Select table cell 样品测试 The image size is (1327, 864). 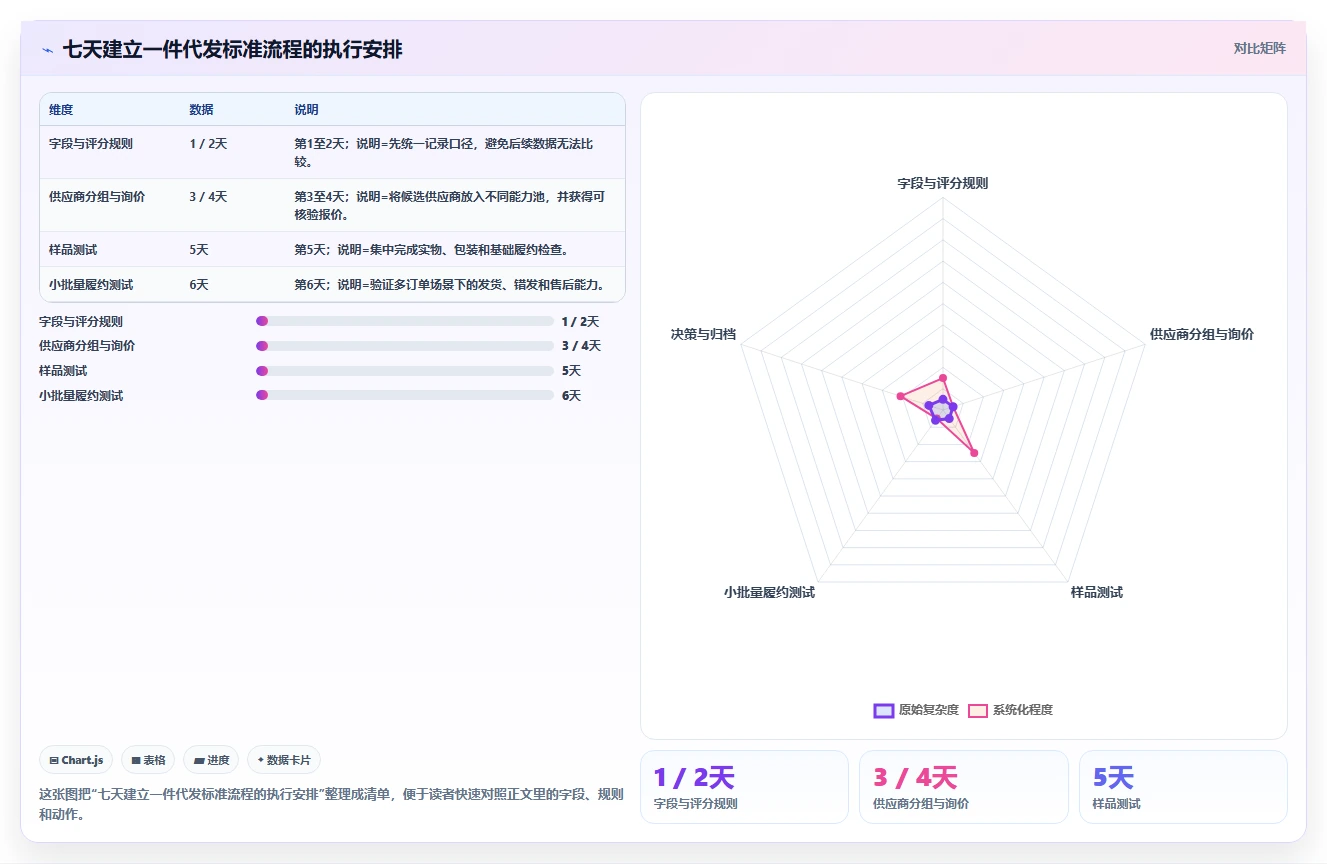point(73,250)
